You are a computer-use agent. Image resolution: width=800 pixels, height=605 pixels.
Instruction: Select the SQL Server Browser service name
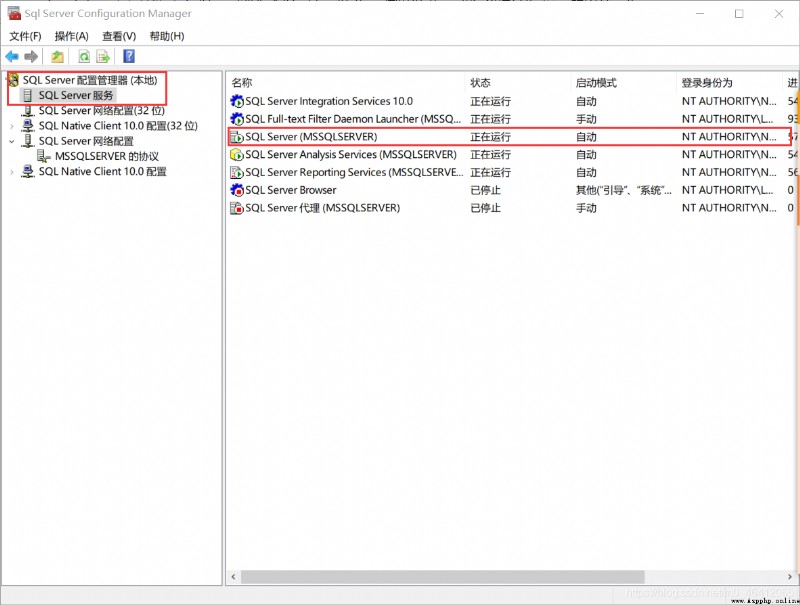291,190
